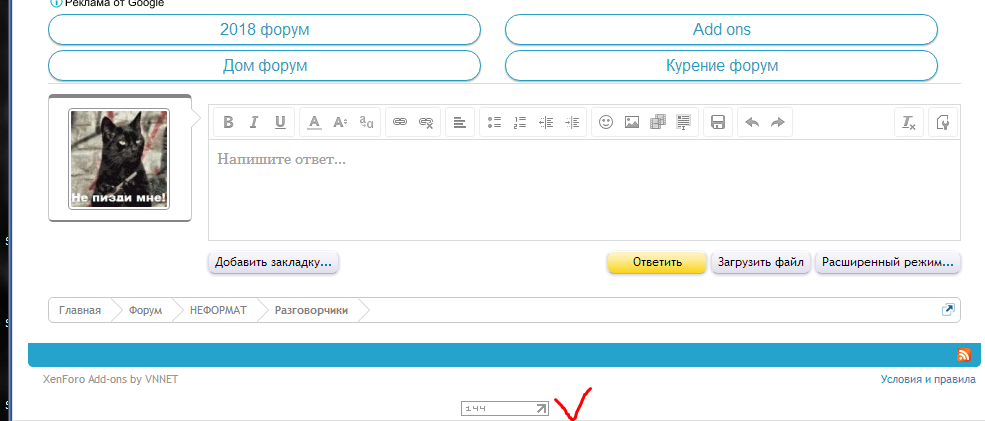
Task: Toggle italic text formatting
Action: pyautogui.click(x=254, y=122)
